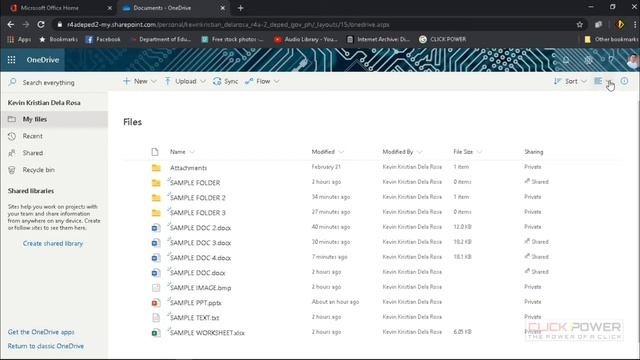Click the browser address bar
This screenshot has height=360, width=640.
[314, 24]
